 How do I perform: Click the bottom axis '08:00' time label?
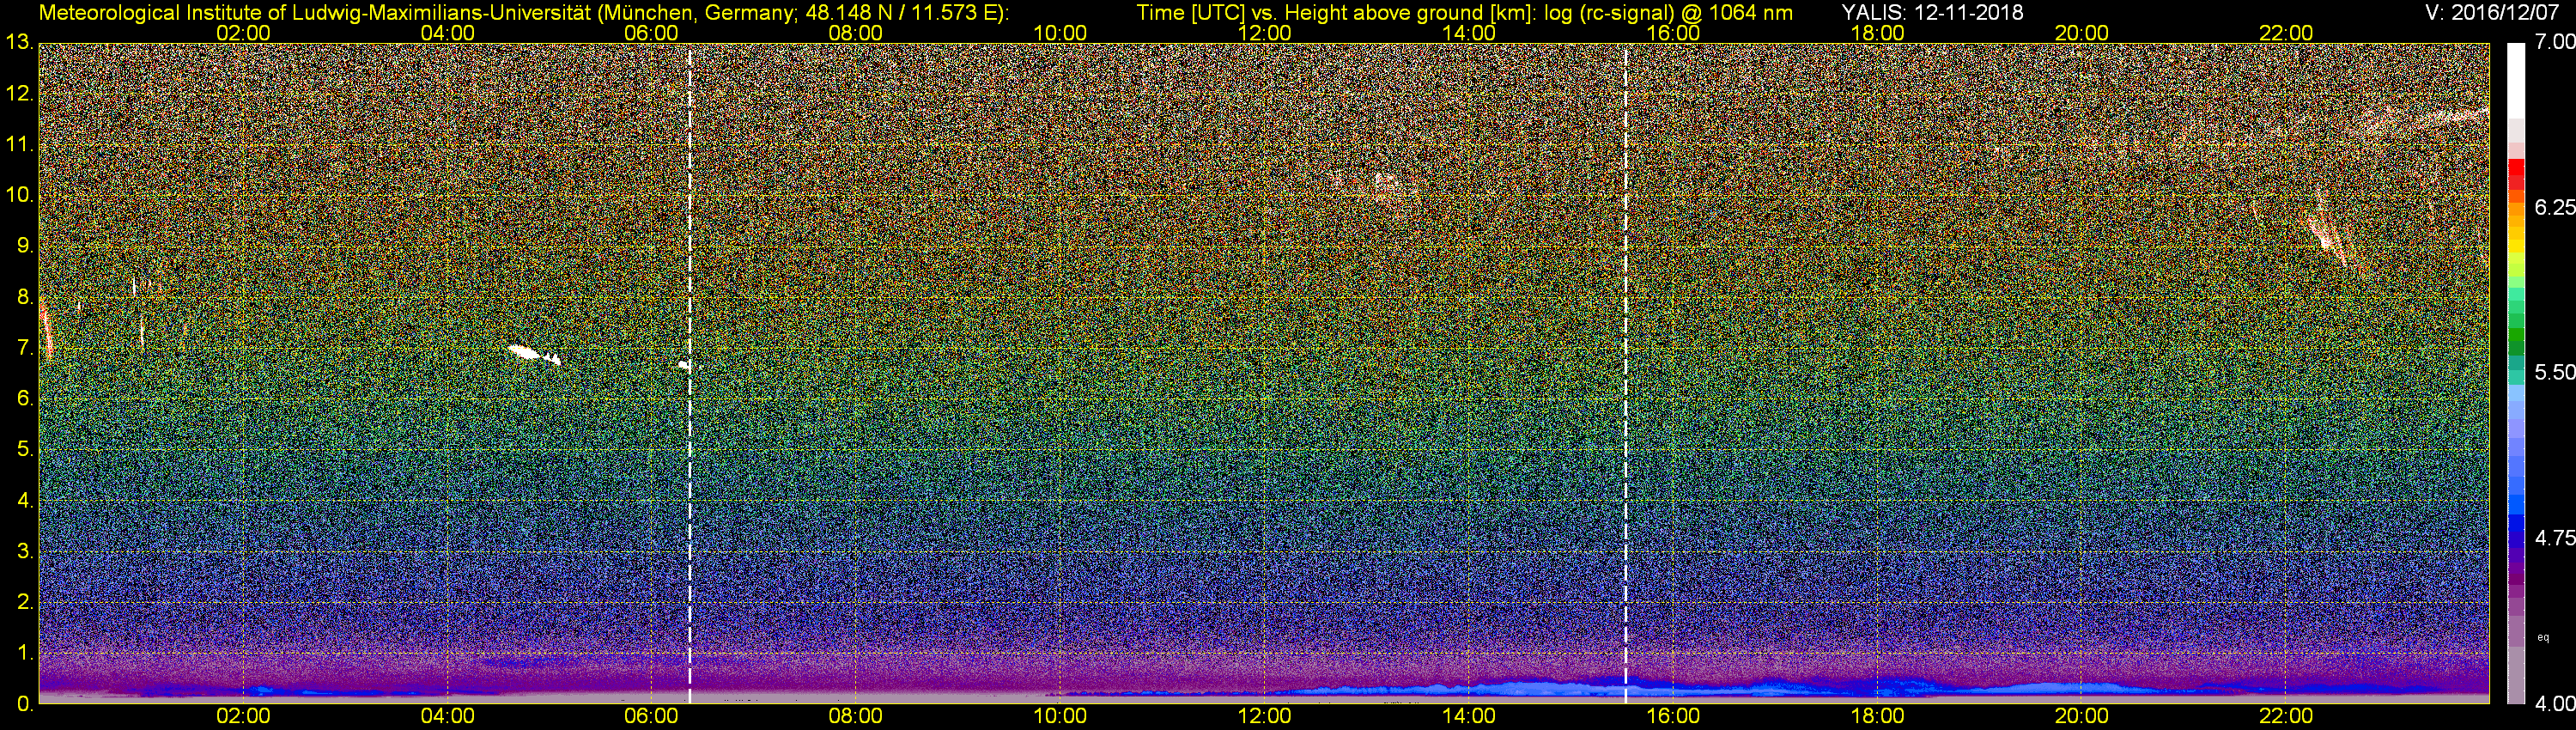coord(856,716)
